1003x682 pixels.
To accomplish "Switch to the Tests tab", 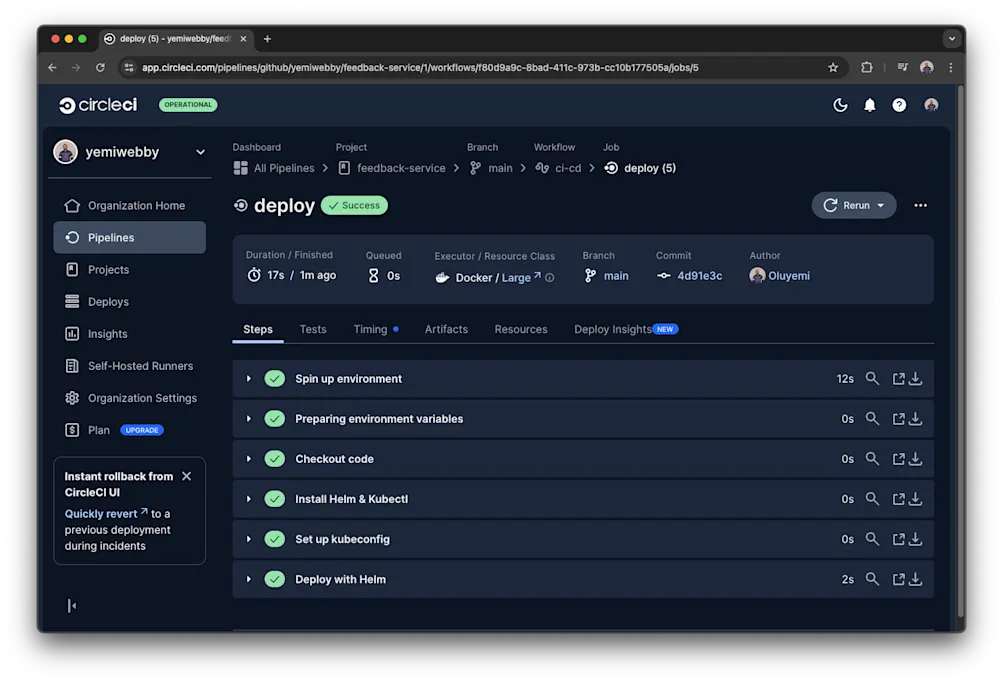I will coord(313,329).
